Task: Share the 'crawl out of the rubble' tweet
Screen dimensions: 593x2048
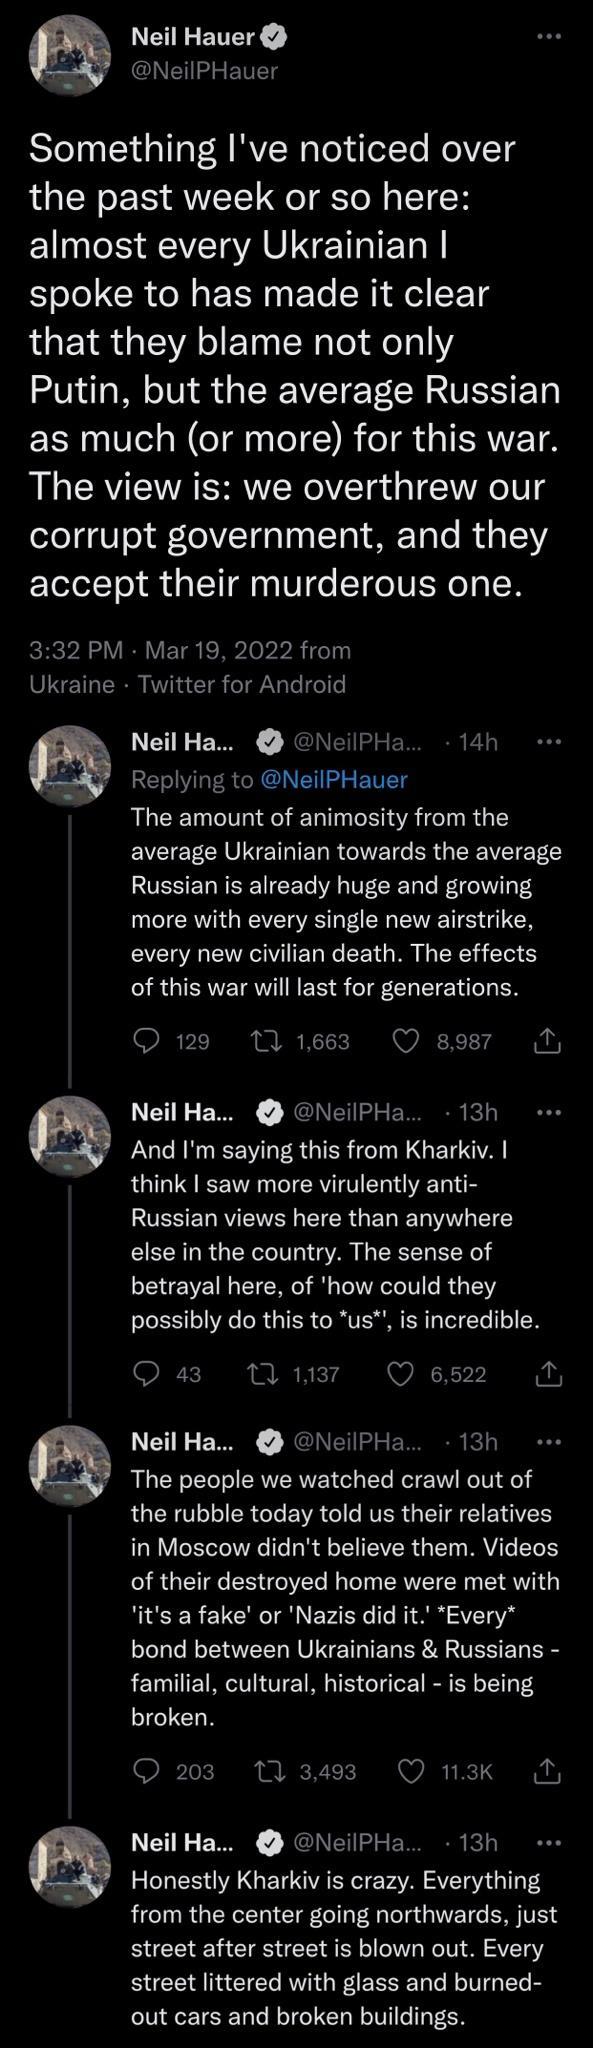Action: [x=548, y=1772]
